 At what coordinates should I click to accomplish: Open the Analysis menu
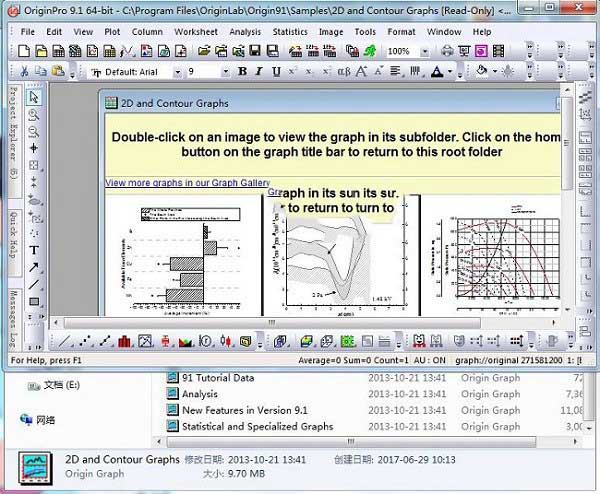pos(245,32)
